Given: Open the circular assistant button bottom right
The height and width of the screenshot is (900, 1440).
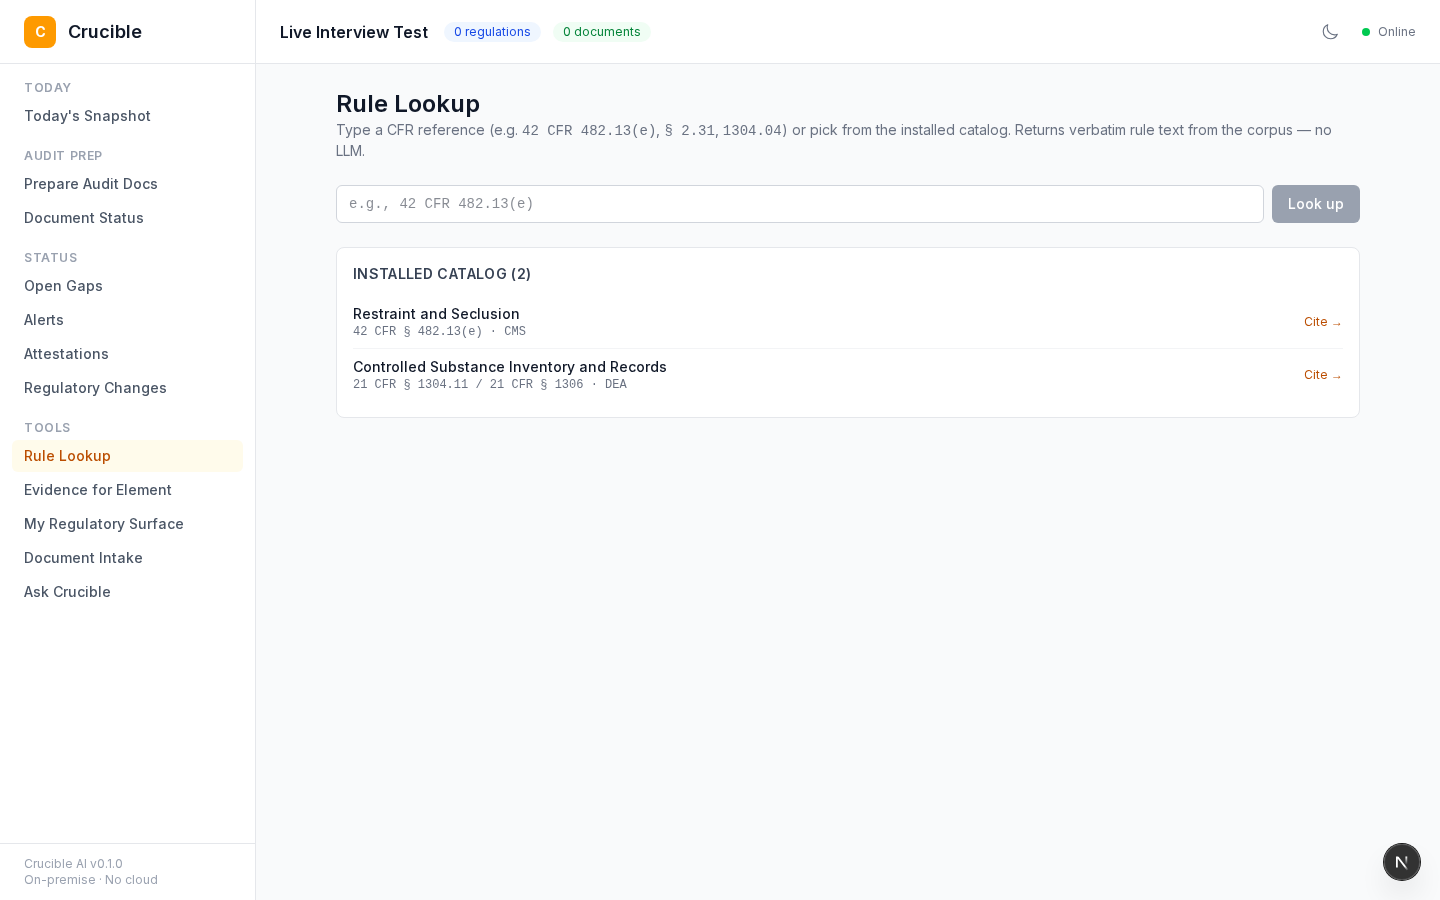Looking at the screenshot, I should tap(1402, 862).
